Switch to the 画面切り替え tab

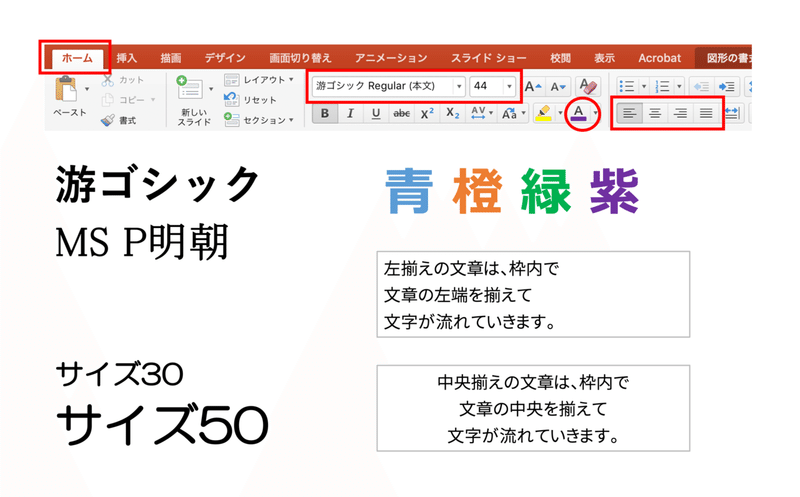[300, 58]
